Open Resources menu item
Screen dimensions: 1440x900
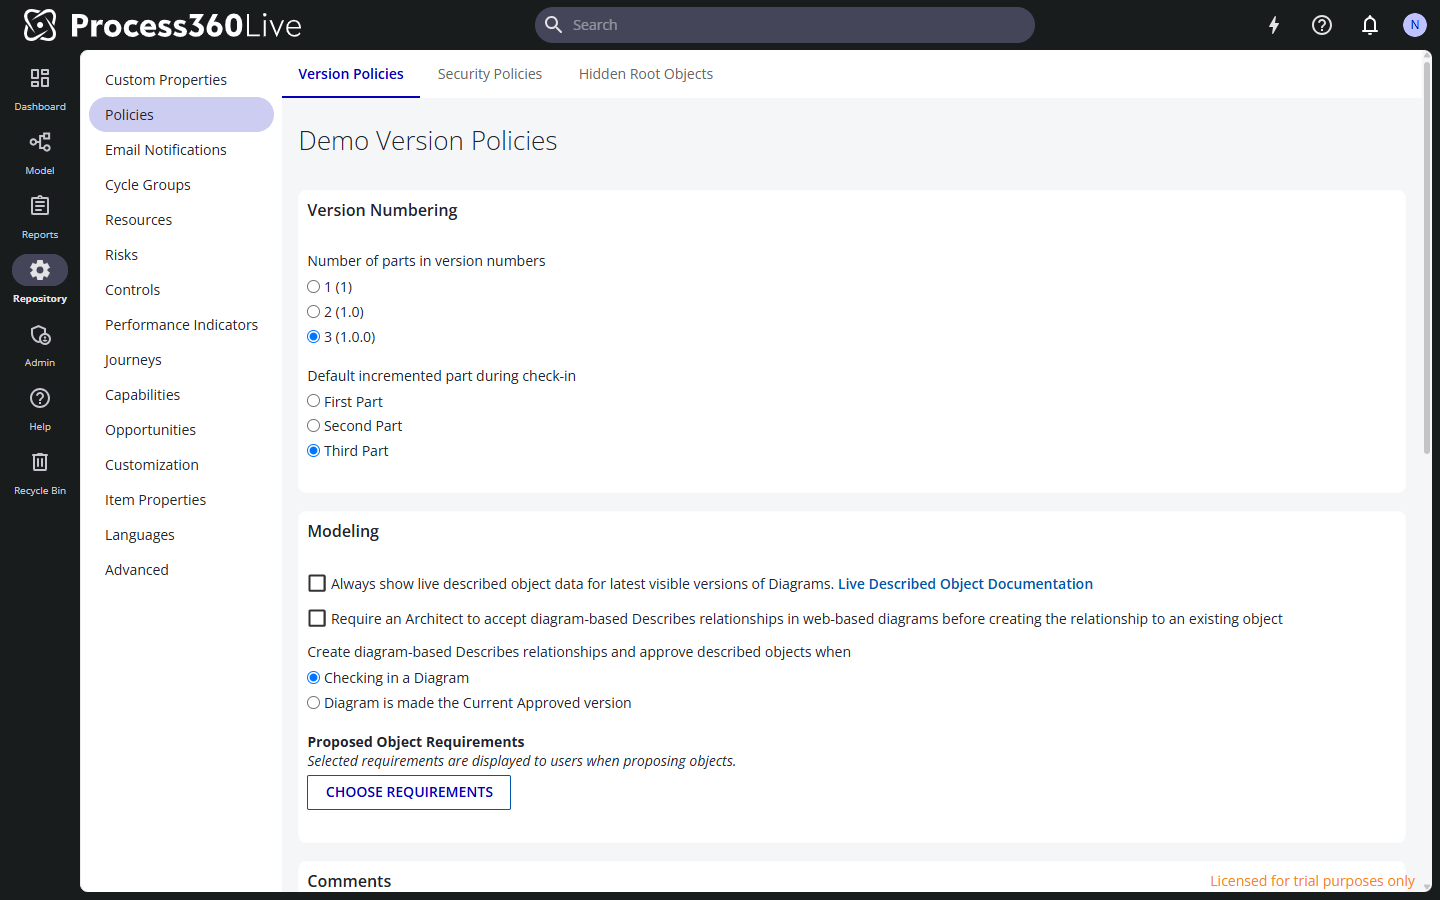(x=181, y=220)
